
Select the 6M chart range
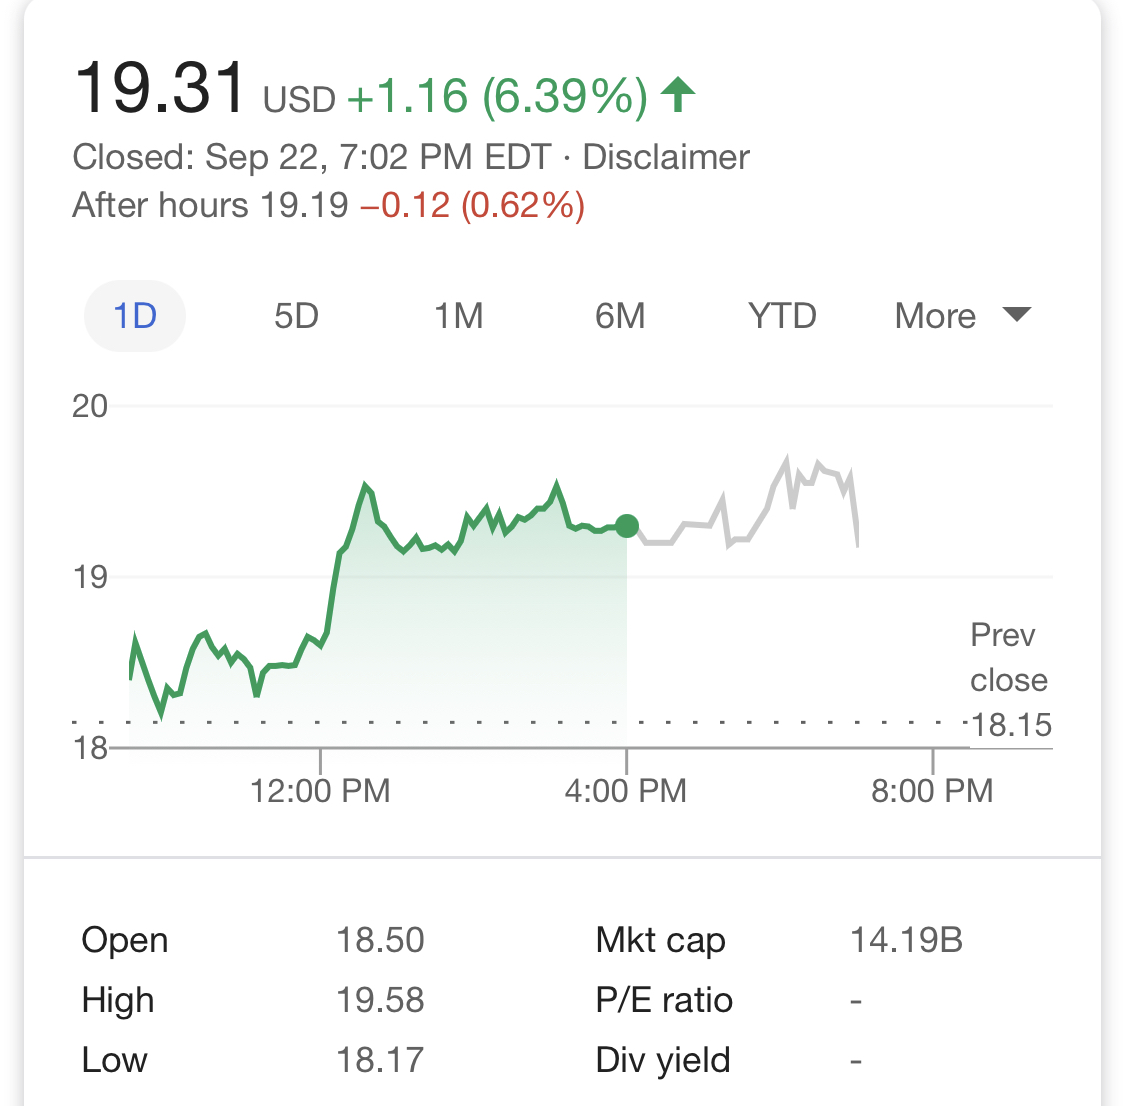tap(620, 315)
